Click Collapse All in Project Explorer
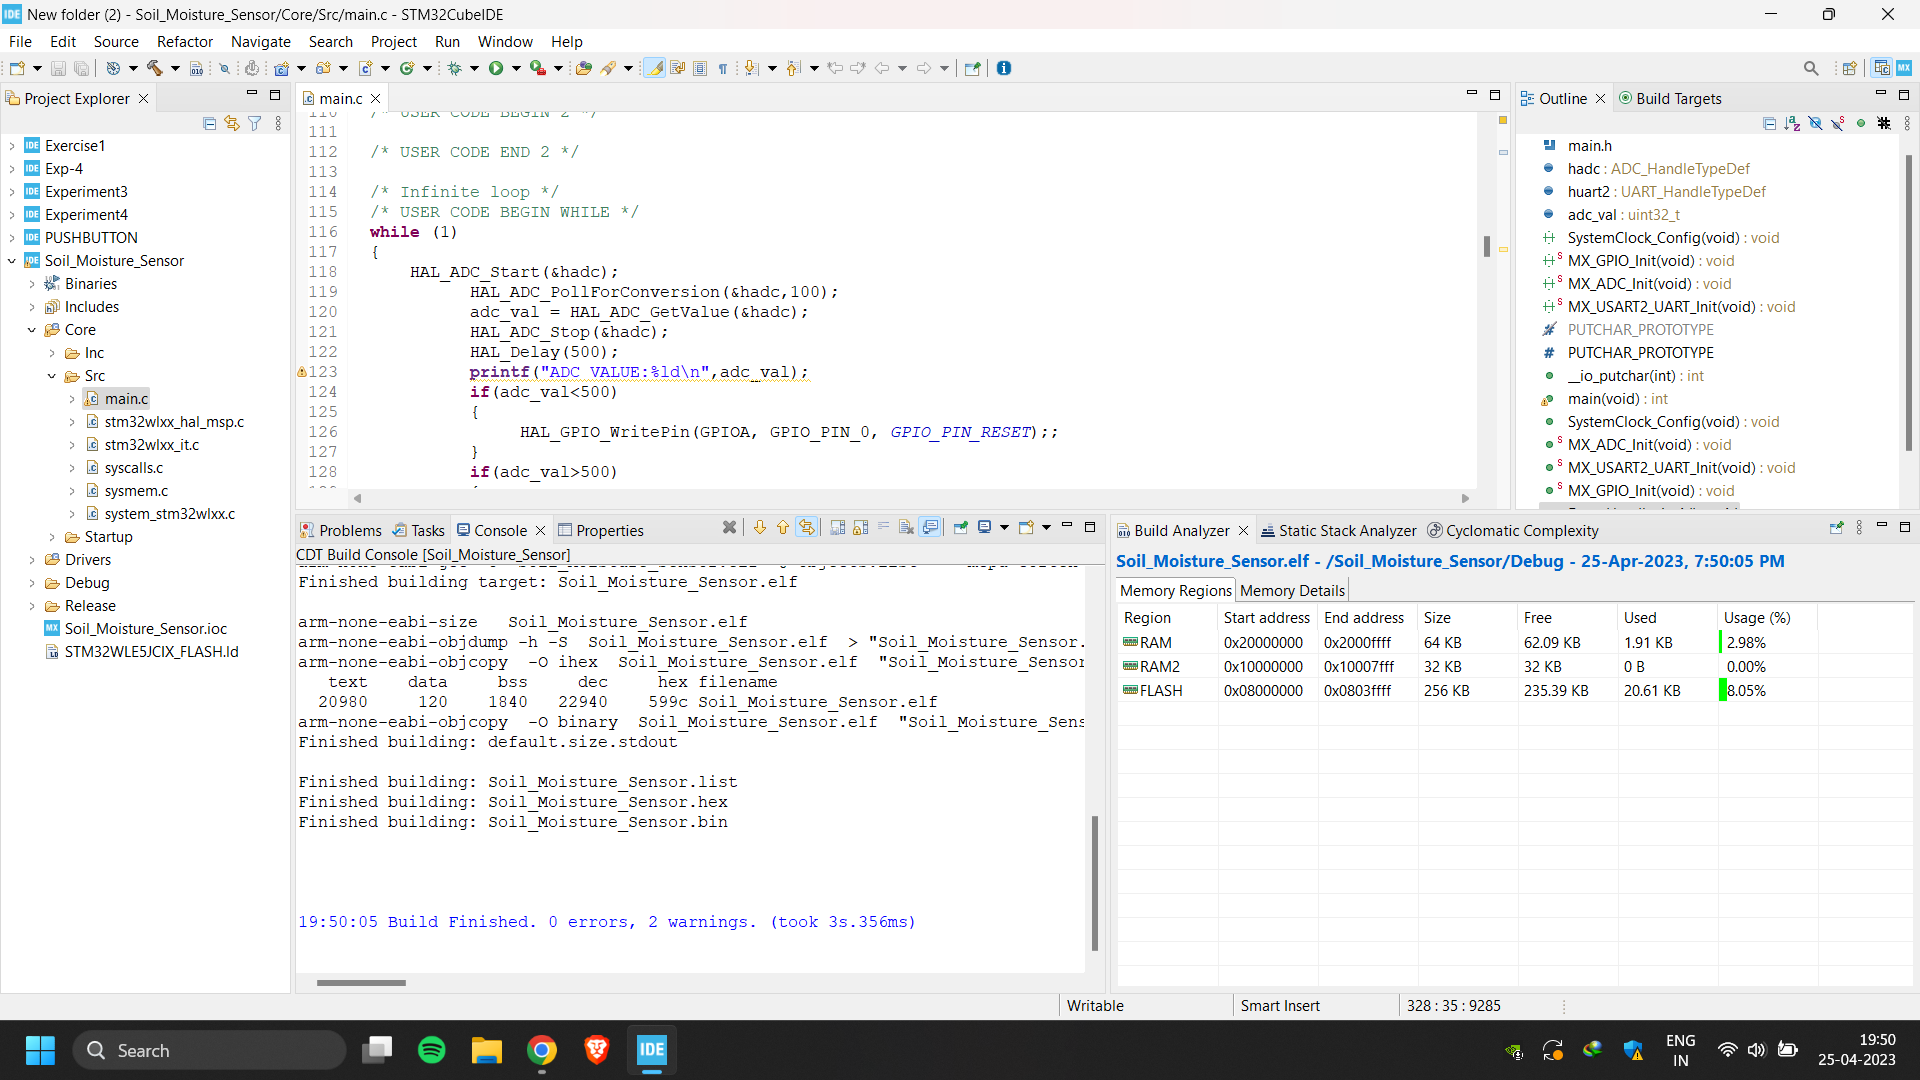This screenshot has width=1920, height=1080. pos(209,123)
